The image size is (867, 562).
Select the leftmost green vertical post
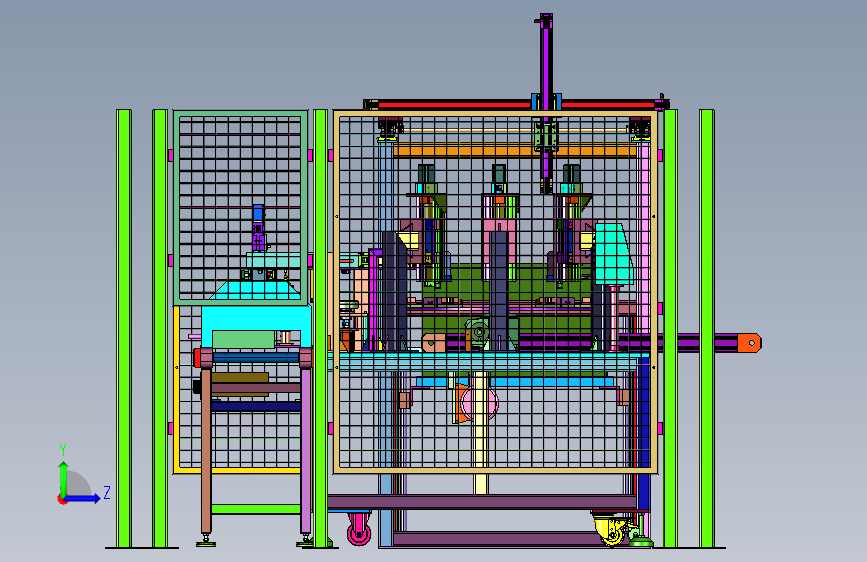[124, 329]
